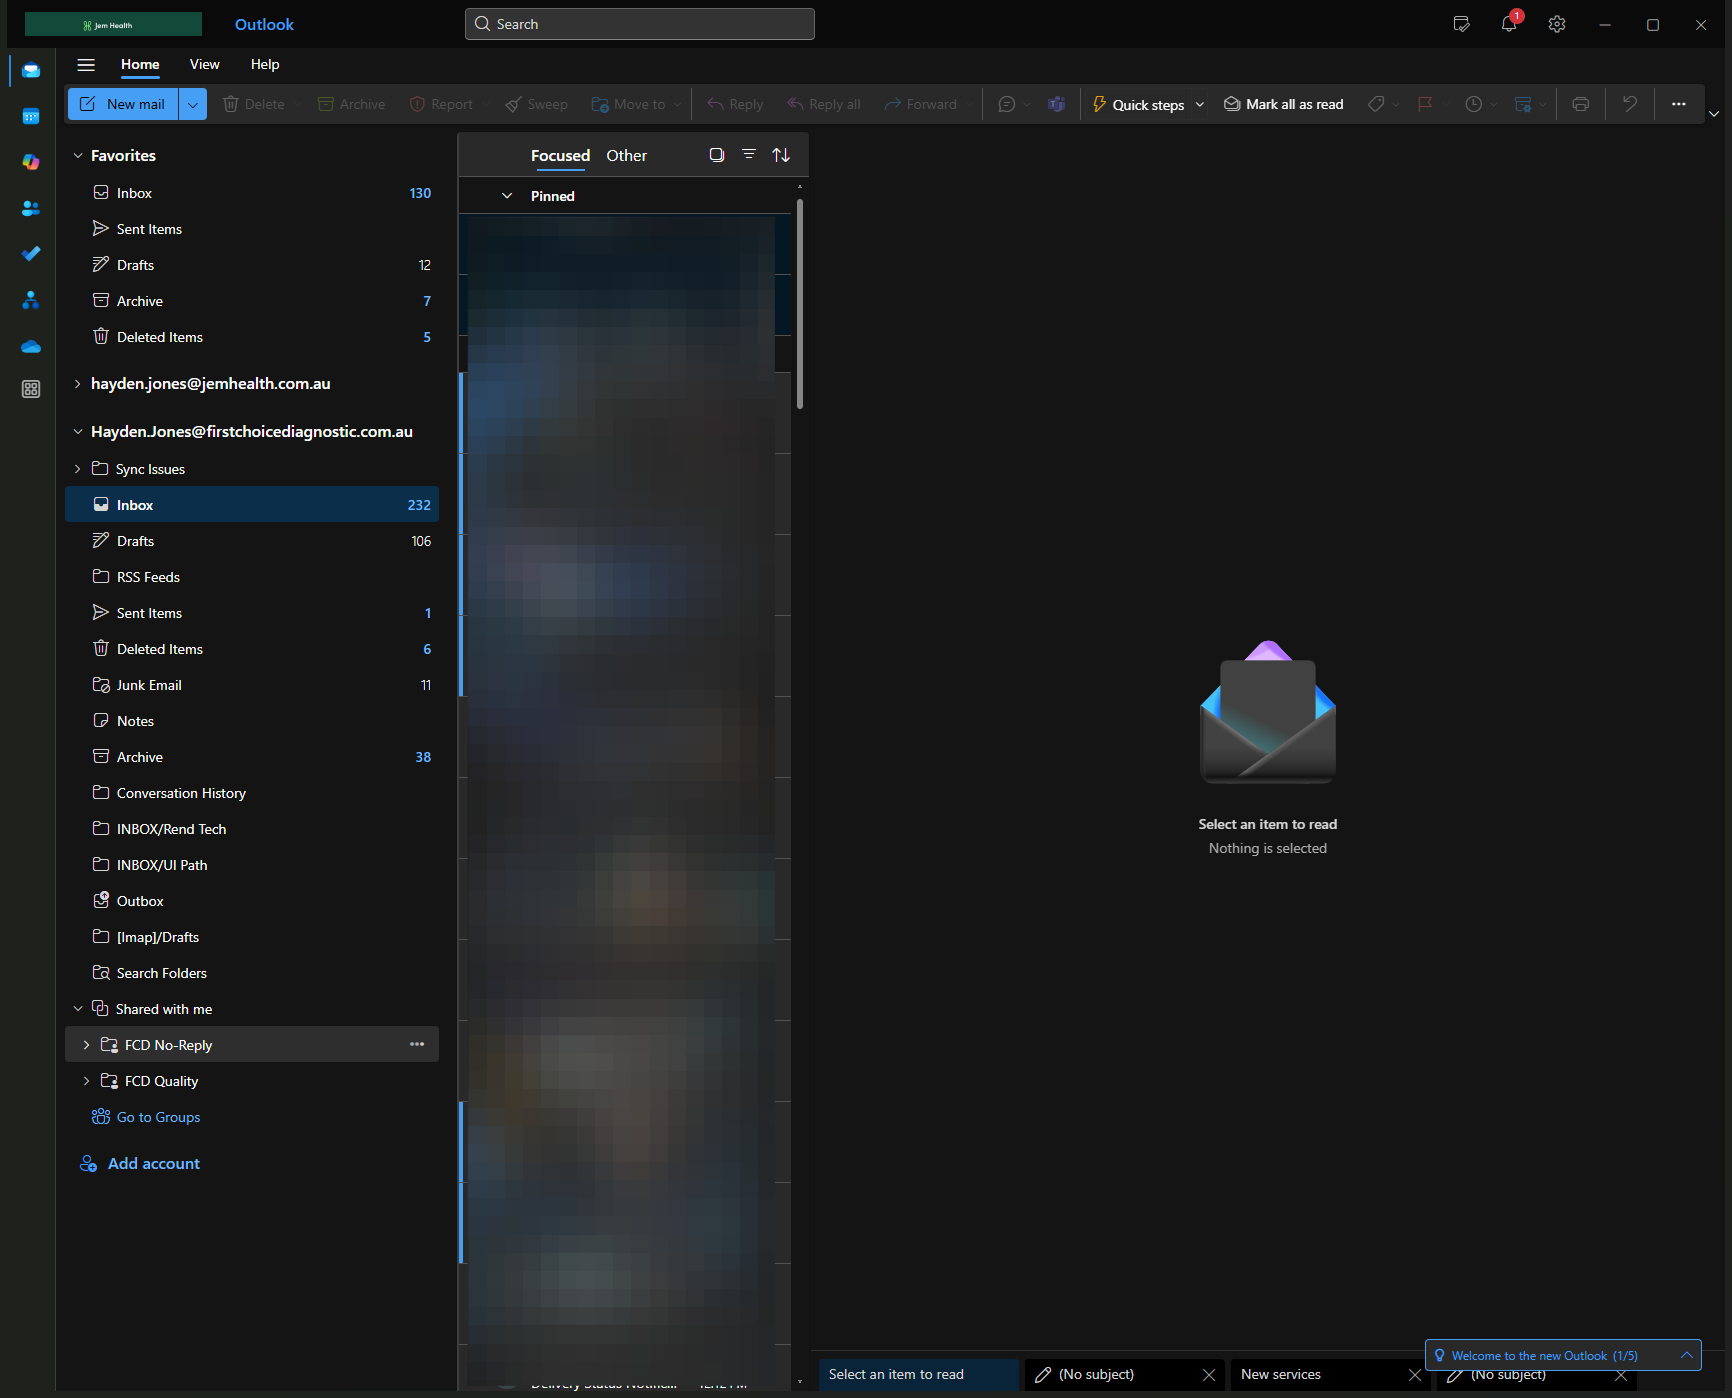Screen dimensions: 1732x1398
Task: Open the Notes folder
Action: (252, 721)
